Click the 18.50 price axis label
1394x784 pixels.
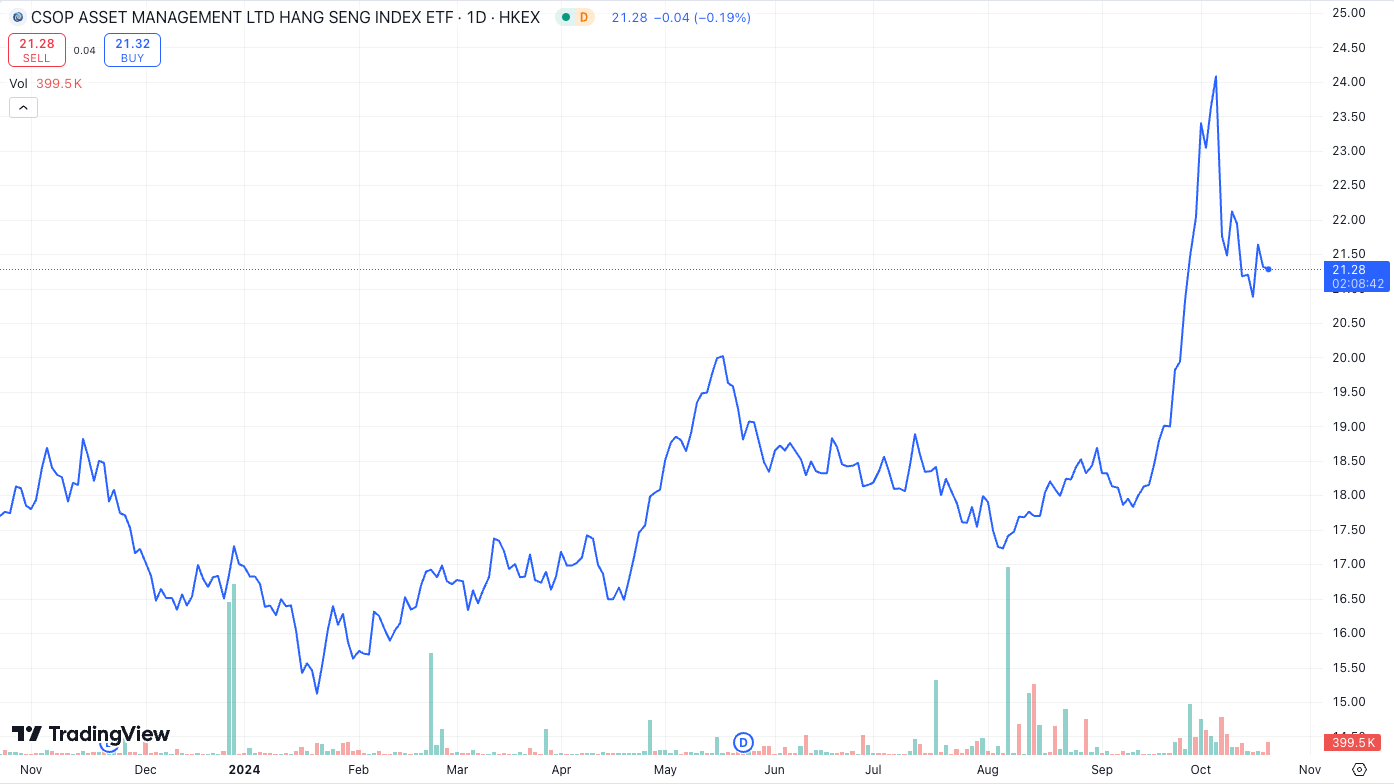[1349, 461]
